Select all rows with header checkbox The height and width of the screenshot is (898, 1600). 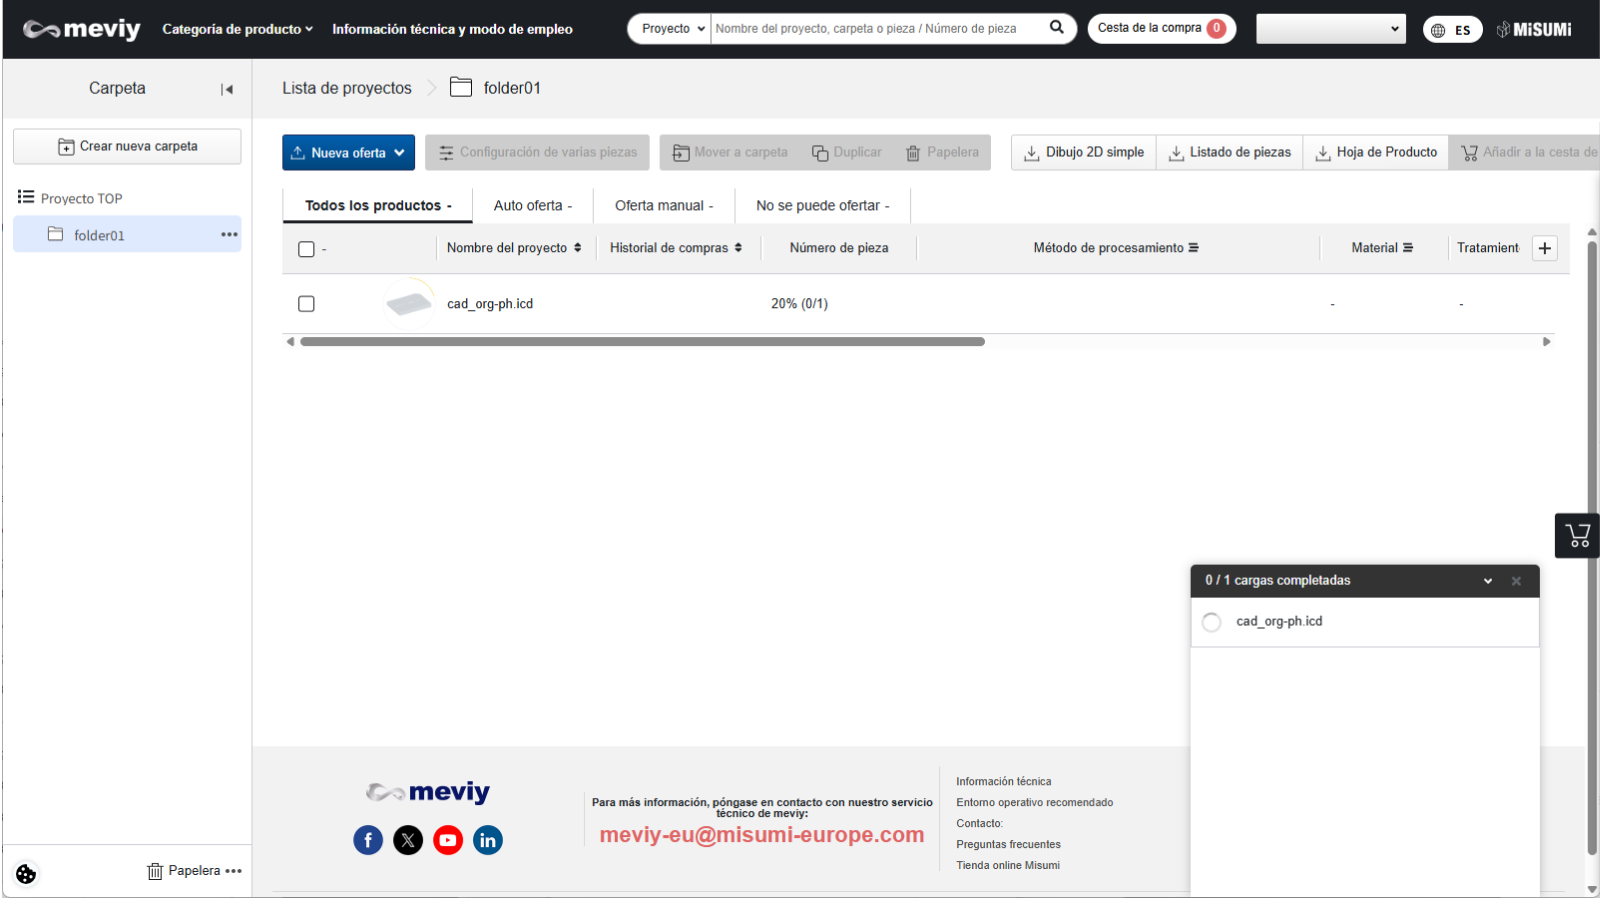tap(307, 249)
